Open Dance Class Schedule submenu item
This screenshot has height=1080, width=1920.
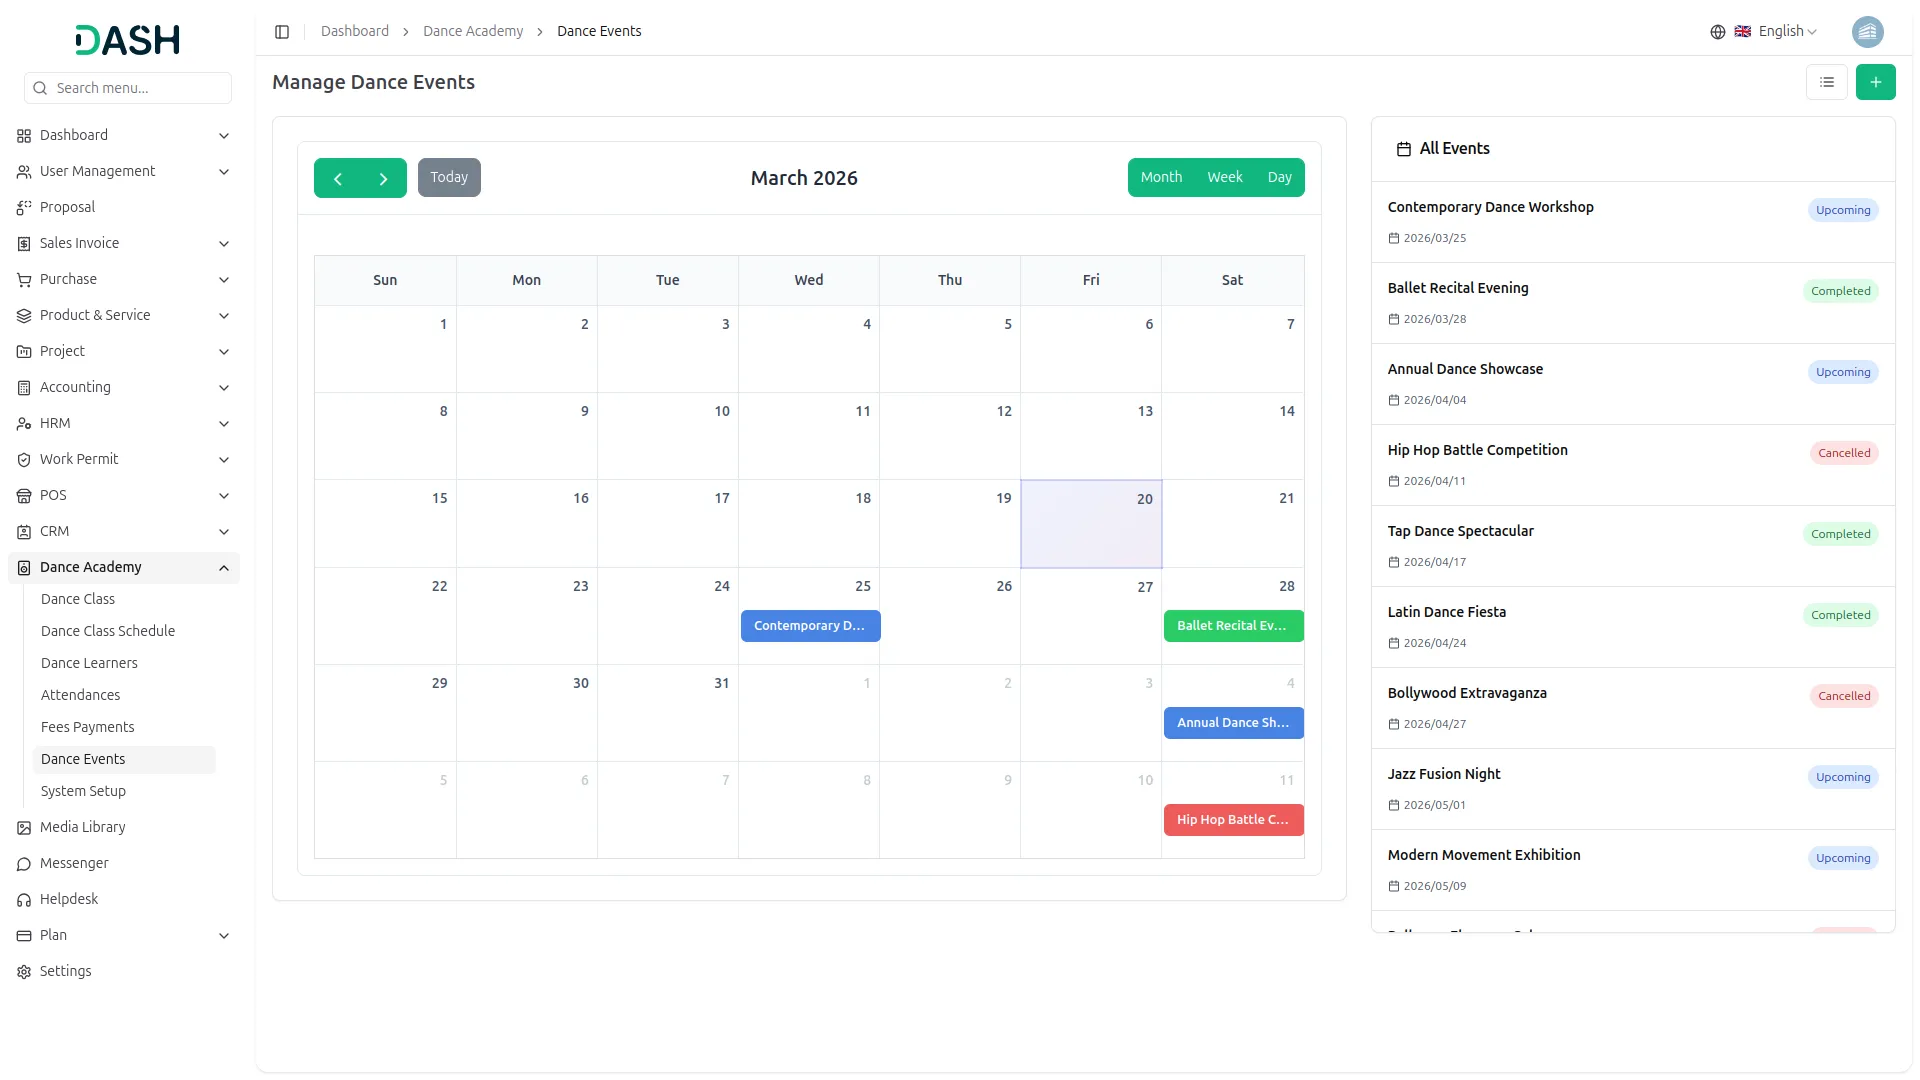(108, 631)
